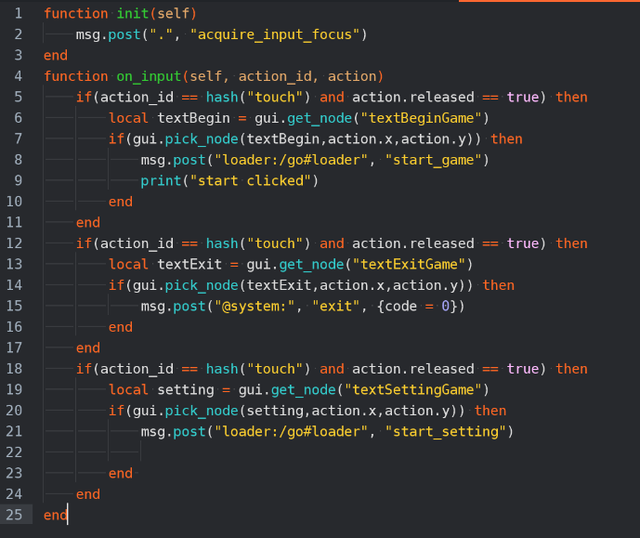This screenshot has width=640, height=538.
Task: Click the "start clicked" string
Action: [x=250, y=181]
